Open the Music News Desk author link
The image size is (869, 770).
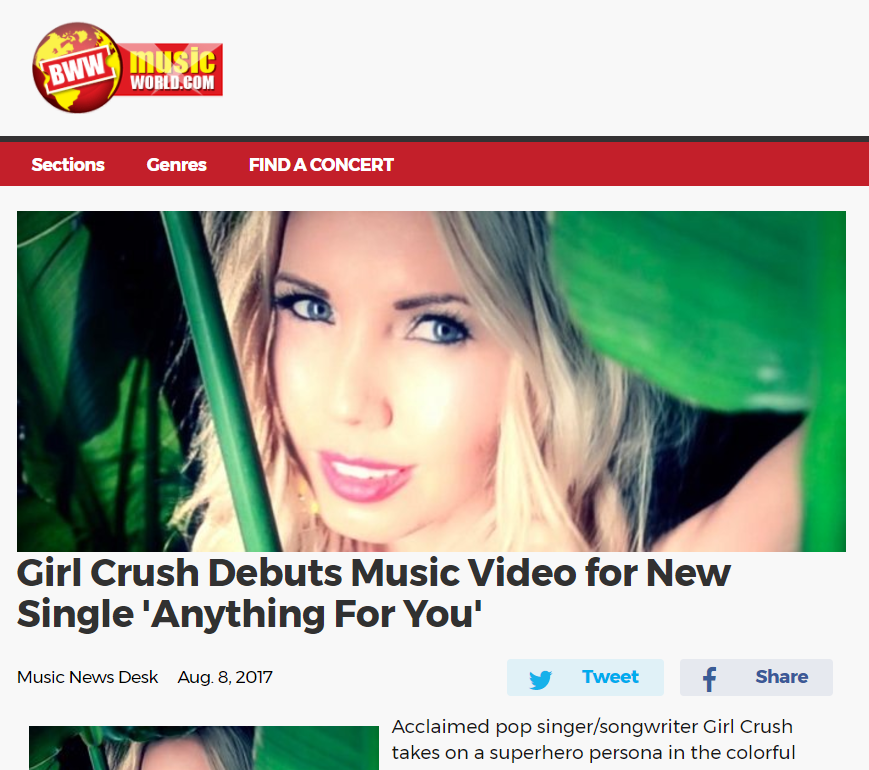coord(88,677)
